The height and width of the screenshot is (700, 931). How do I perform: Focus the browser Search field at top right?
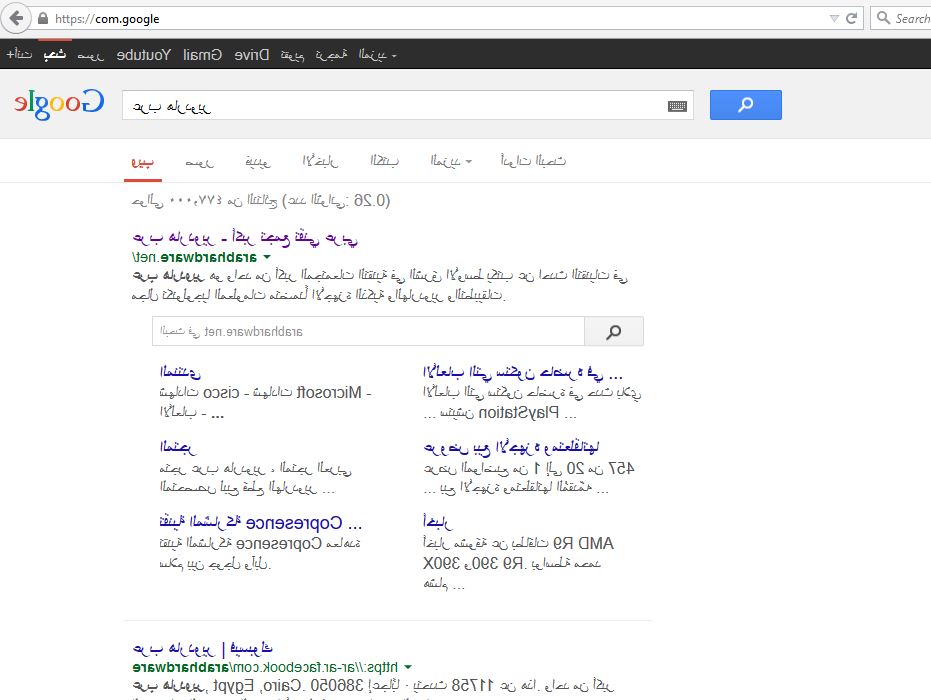(x=901, y=18)
